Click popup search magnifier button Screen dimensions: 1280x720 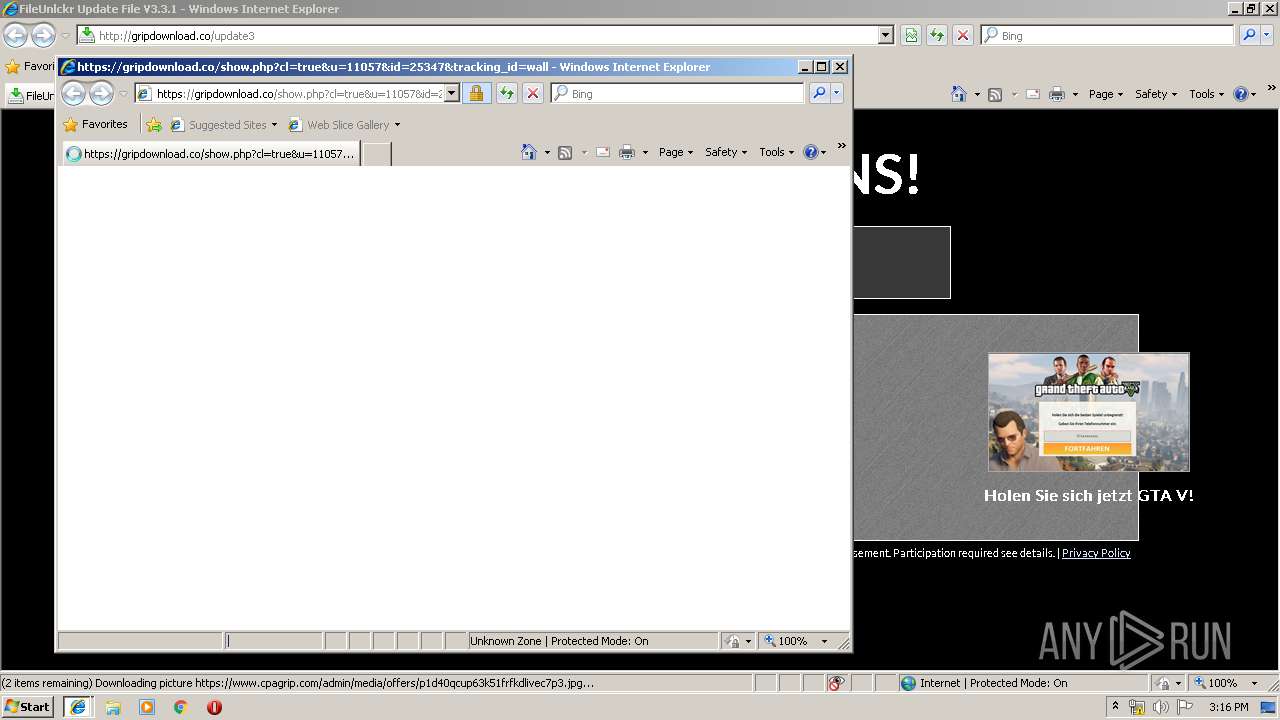pyautogui.click(x=818, y=93)
